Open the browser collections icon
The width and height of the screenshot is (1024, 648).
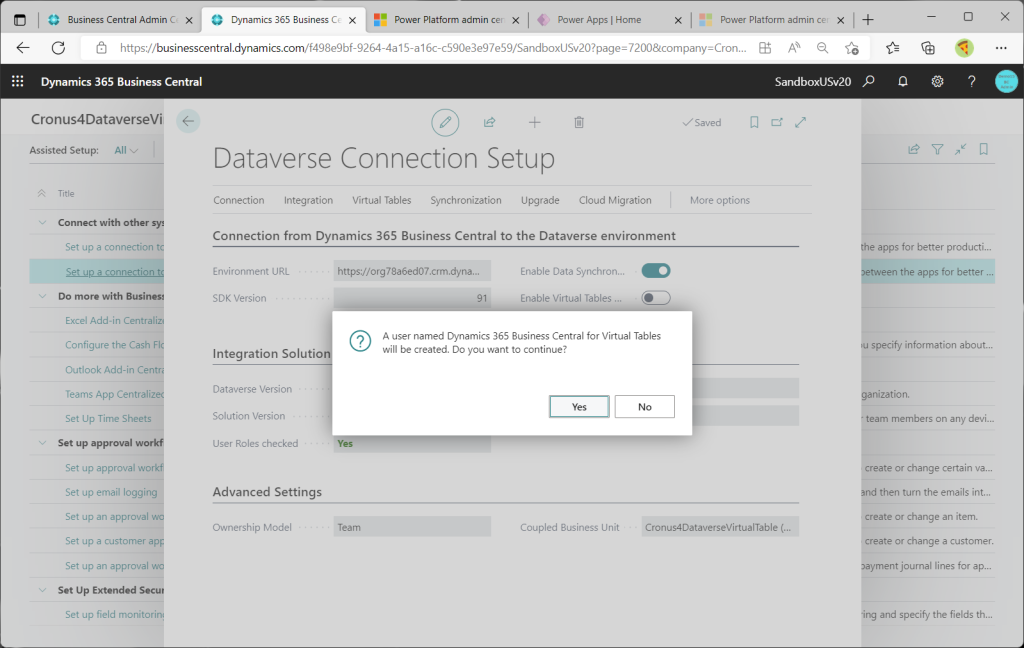pos(928,48)
